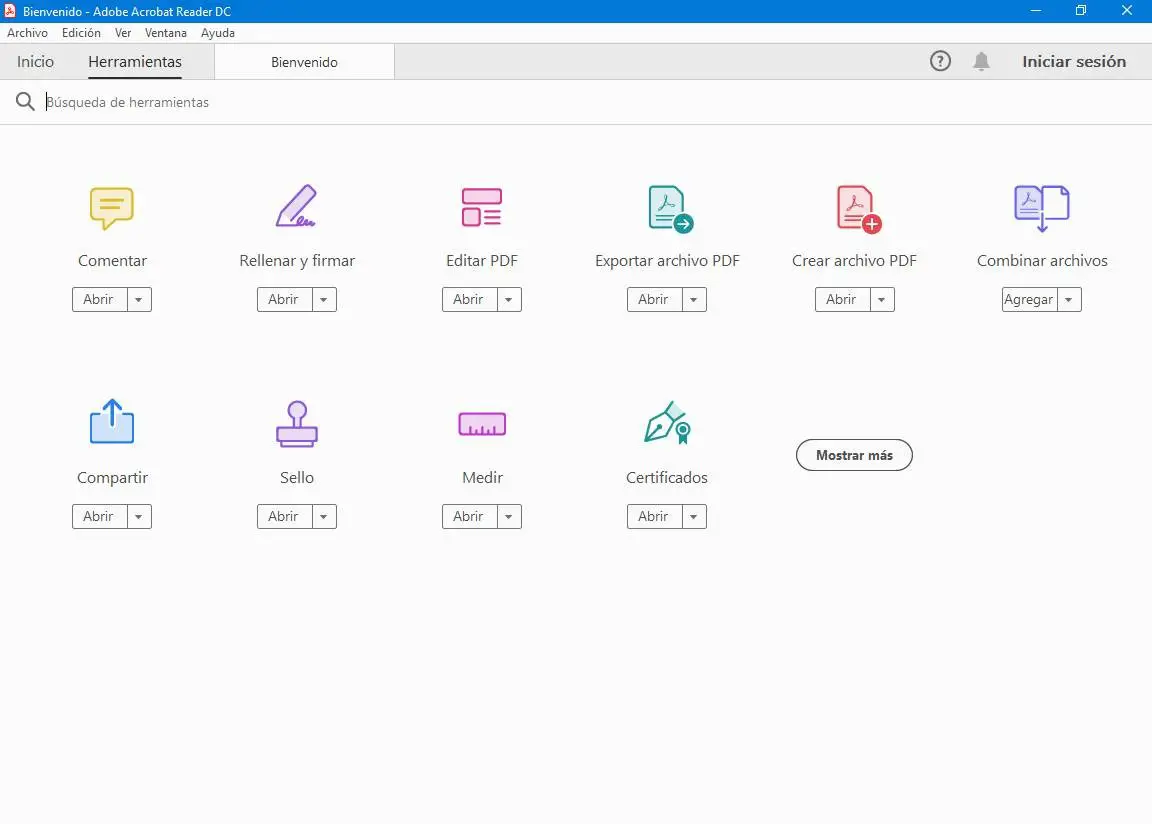Expand the Compartir dropdown arrow
This screenshot has height=824, width=1152.
click(x=139, y=516)
